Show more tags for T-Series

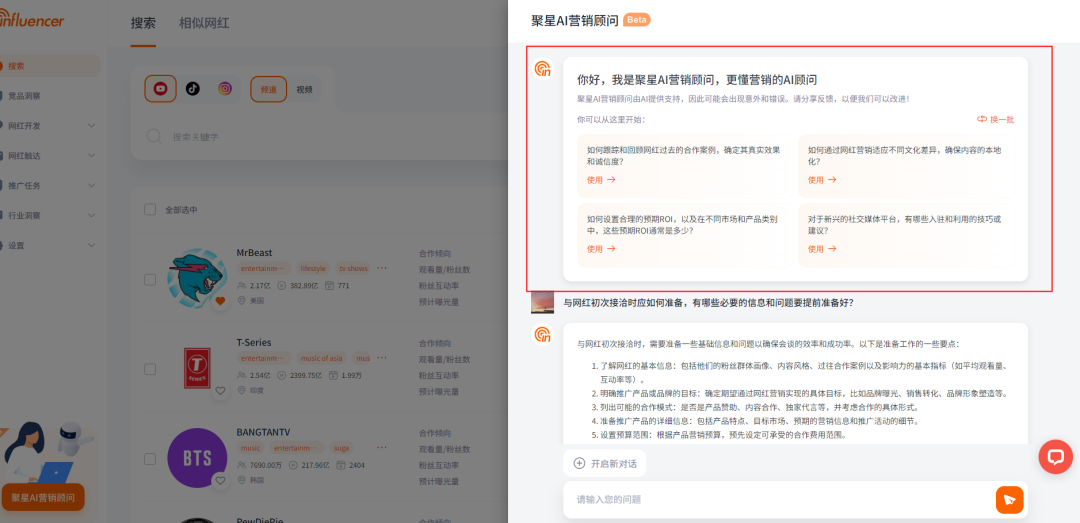coord(382,358)
